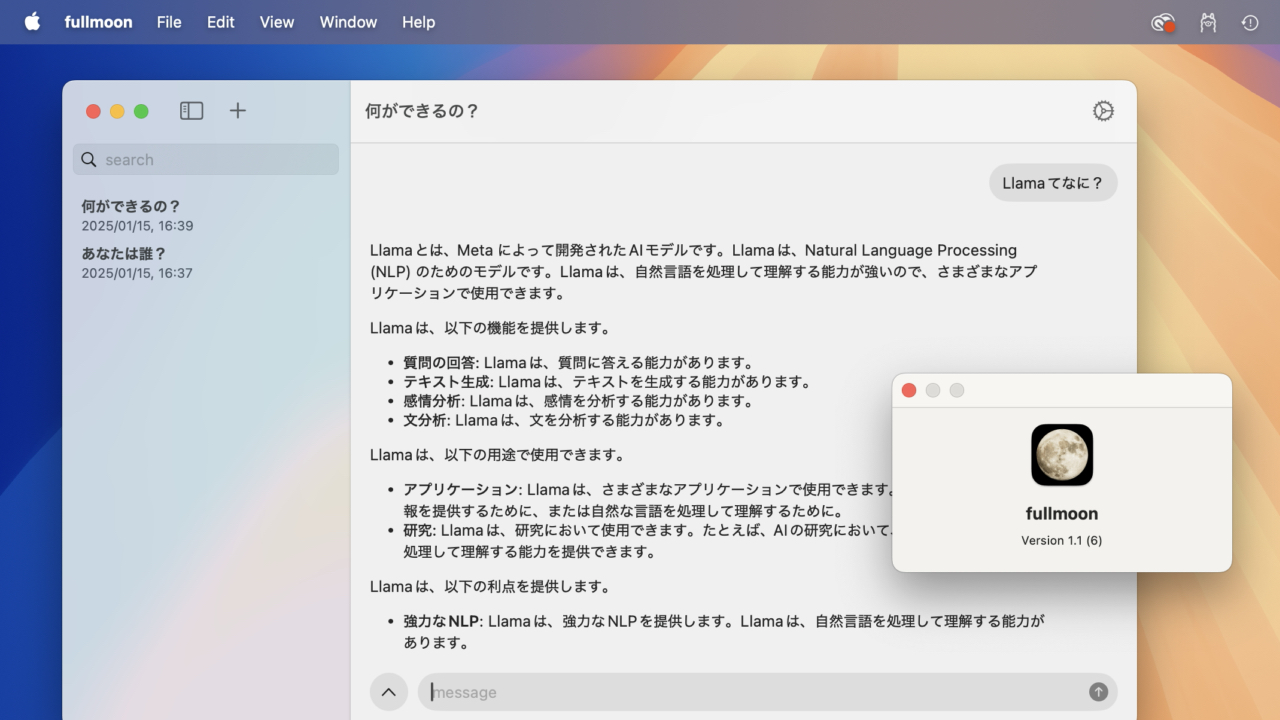Open the Edit menu
The height and width of the screenshot is (720, 1280).
[x=221, y=22]
